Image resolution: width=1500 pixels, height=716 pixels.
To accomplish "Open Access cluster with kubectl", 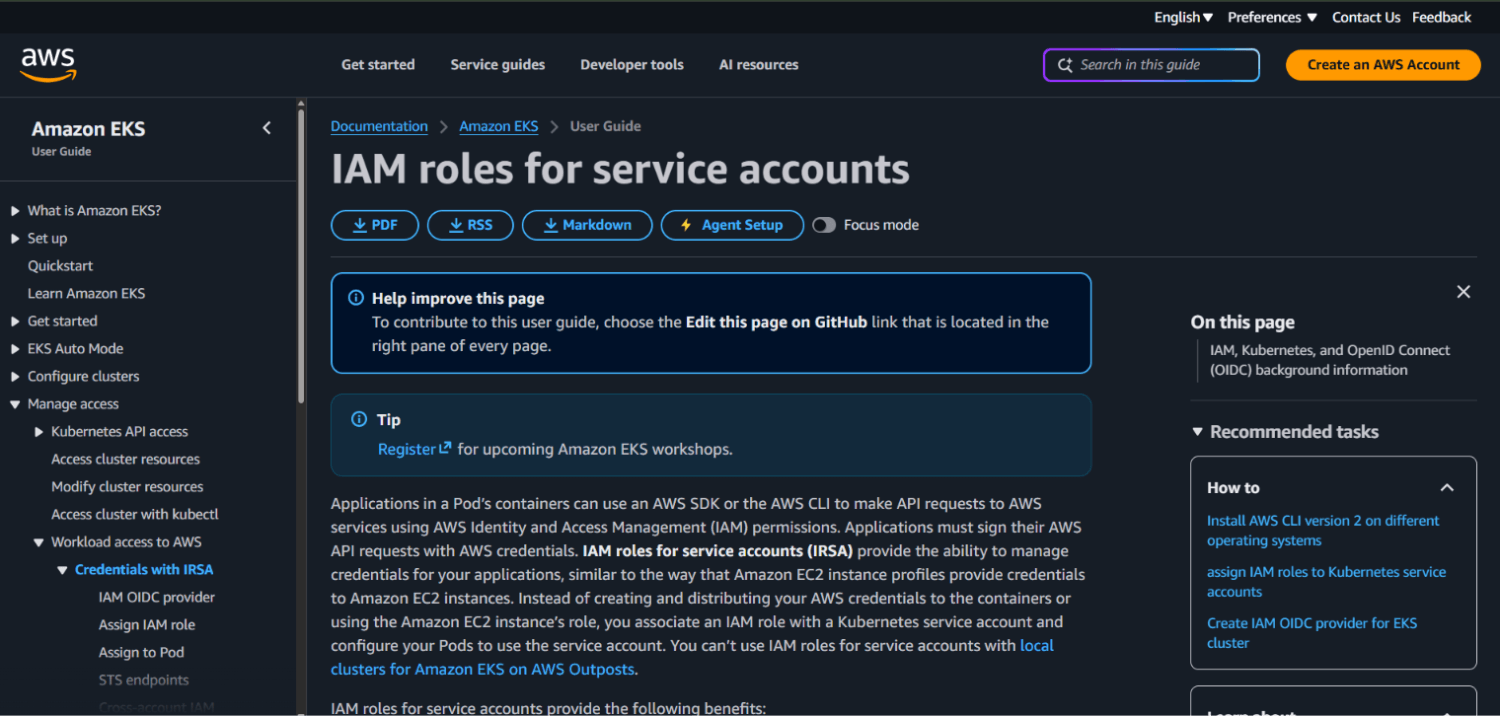I will [135, 514].
